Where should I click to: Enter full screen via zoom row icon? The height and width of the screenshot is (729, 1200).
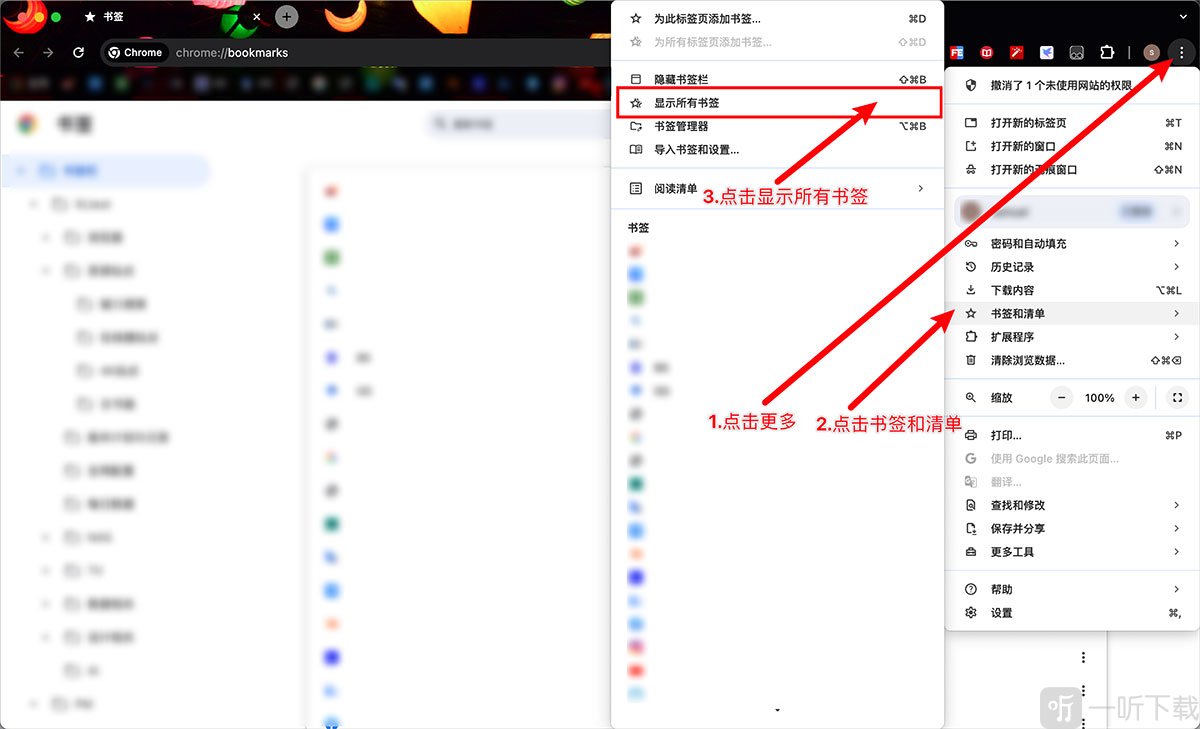[x=1177, y=398]
